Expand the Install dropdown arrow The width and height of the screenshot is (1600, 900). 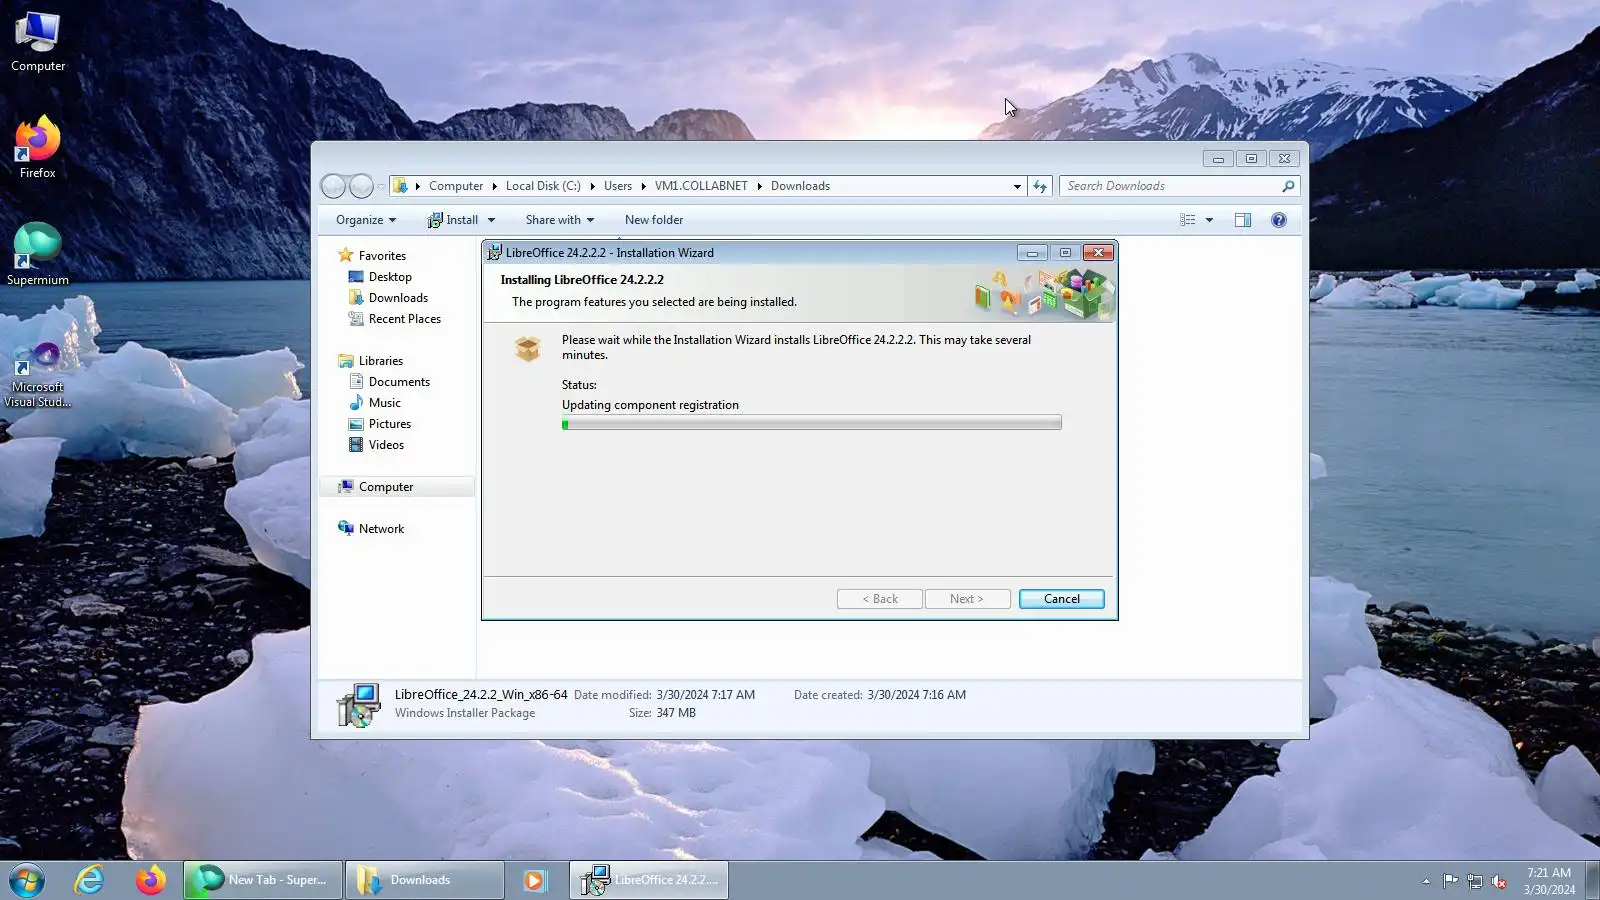491,220
